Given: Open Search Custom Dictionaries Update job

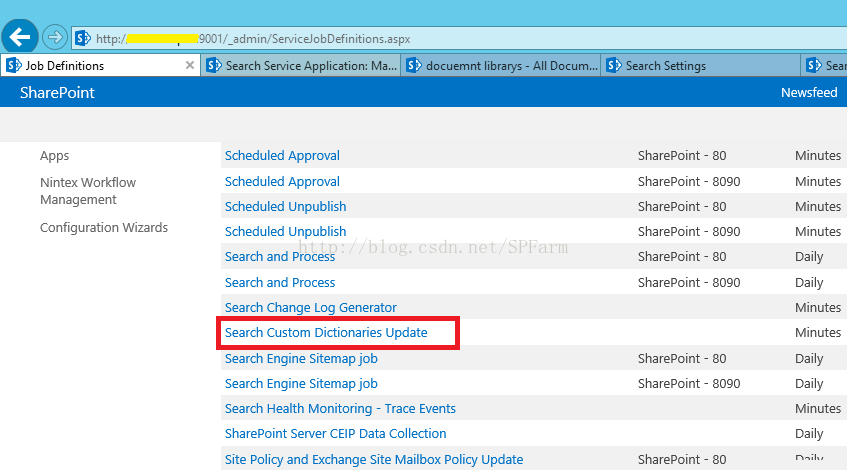Looking at the screenshot, I should pyautogui.click(x=326, y=333).
